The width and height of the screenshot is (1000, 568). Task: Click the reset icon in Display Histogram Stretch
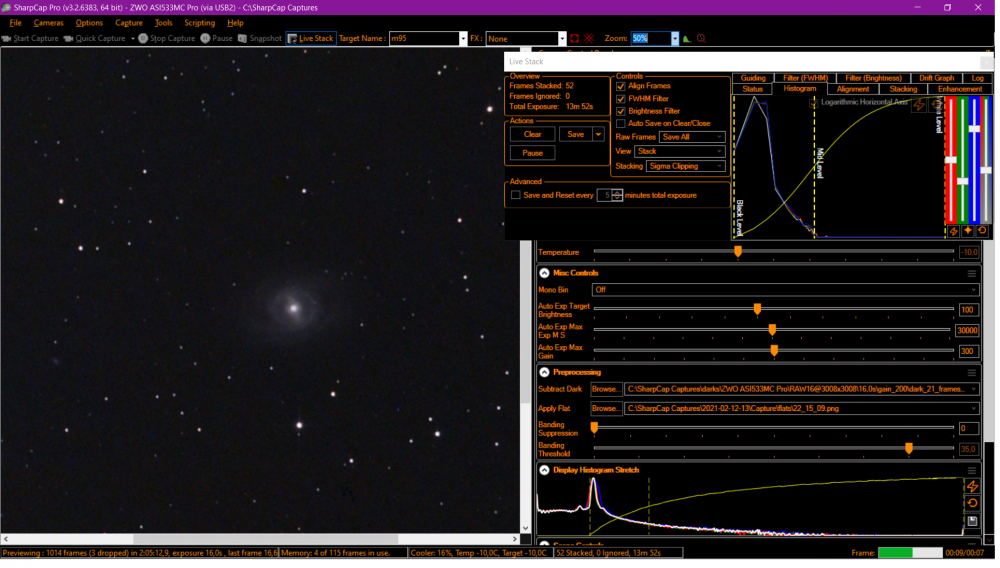972,504
